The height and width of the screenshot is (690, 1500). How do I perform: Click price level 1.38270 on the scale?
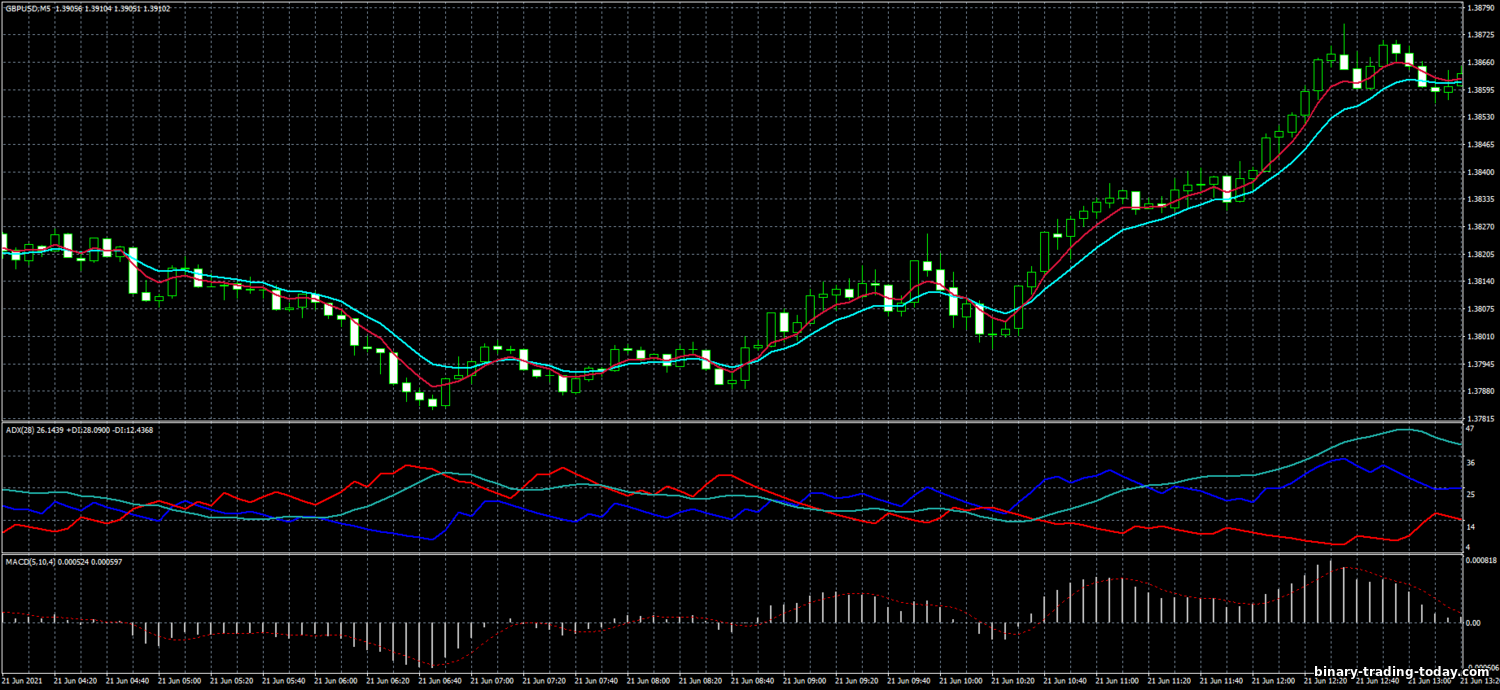pyautogui.click(x=1480, y=227)
